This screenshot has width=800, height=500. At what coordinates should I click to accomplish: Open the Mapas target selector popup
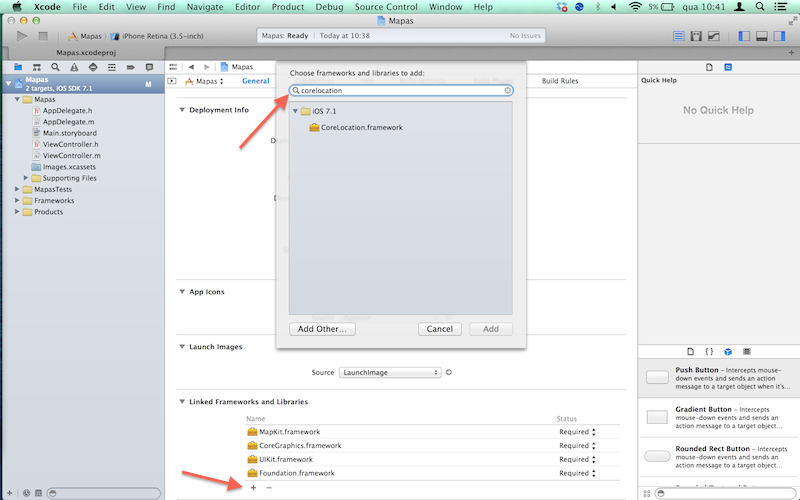tap(204, 81)
